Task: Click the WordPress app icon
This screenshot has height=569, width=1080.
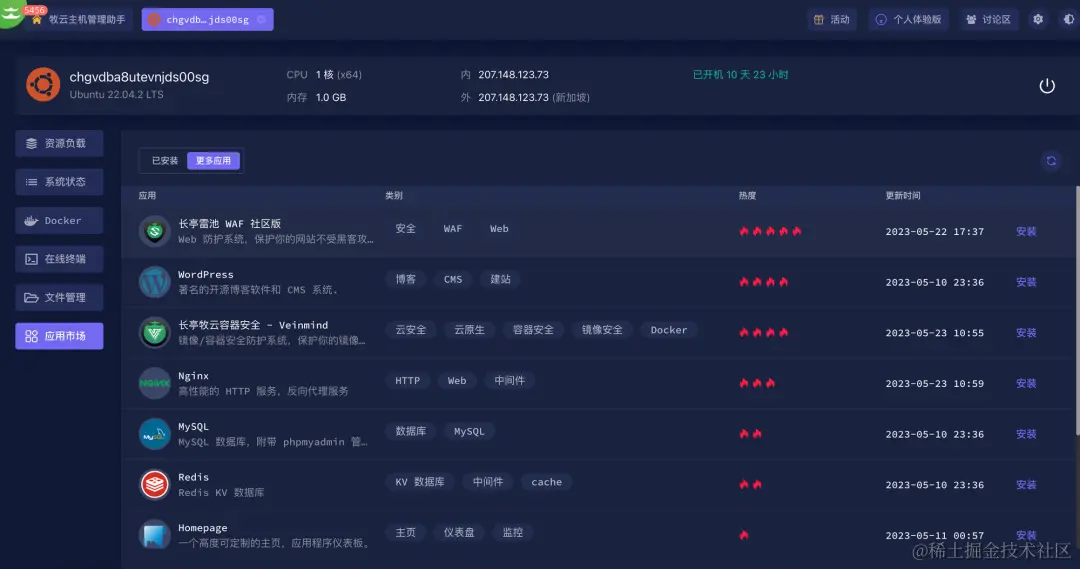Action: click(x=154, y=282)
